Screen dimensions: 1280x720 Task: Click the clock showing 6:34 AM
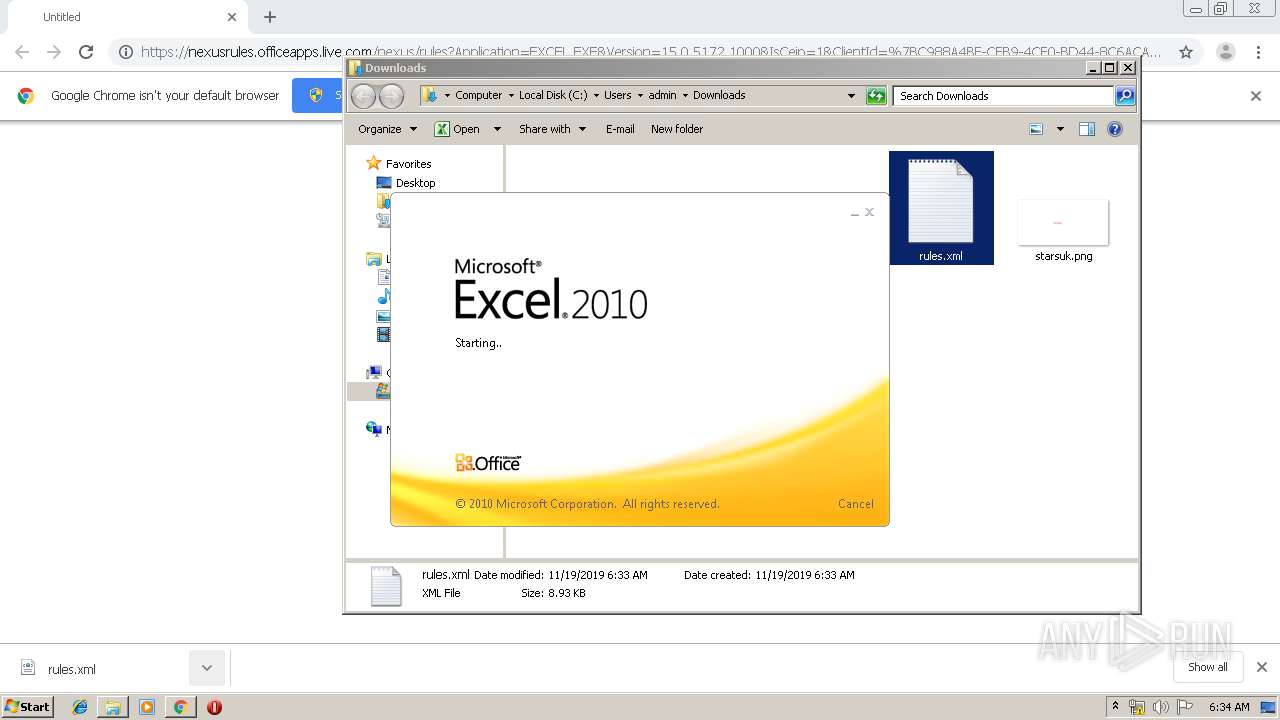(x=1229, y=707)
